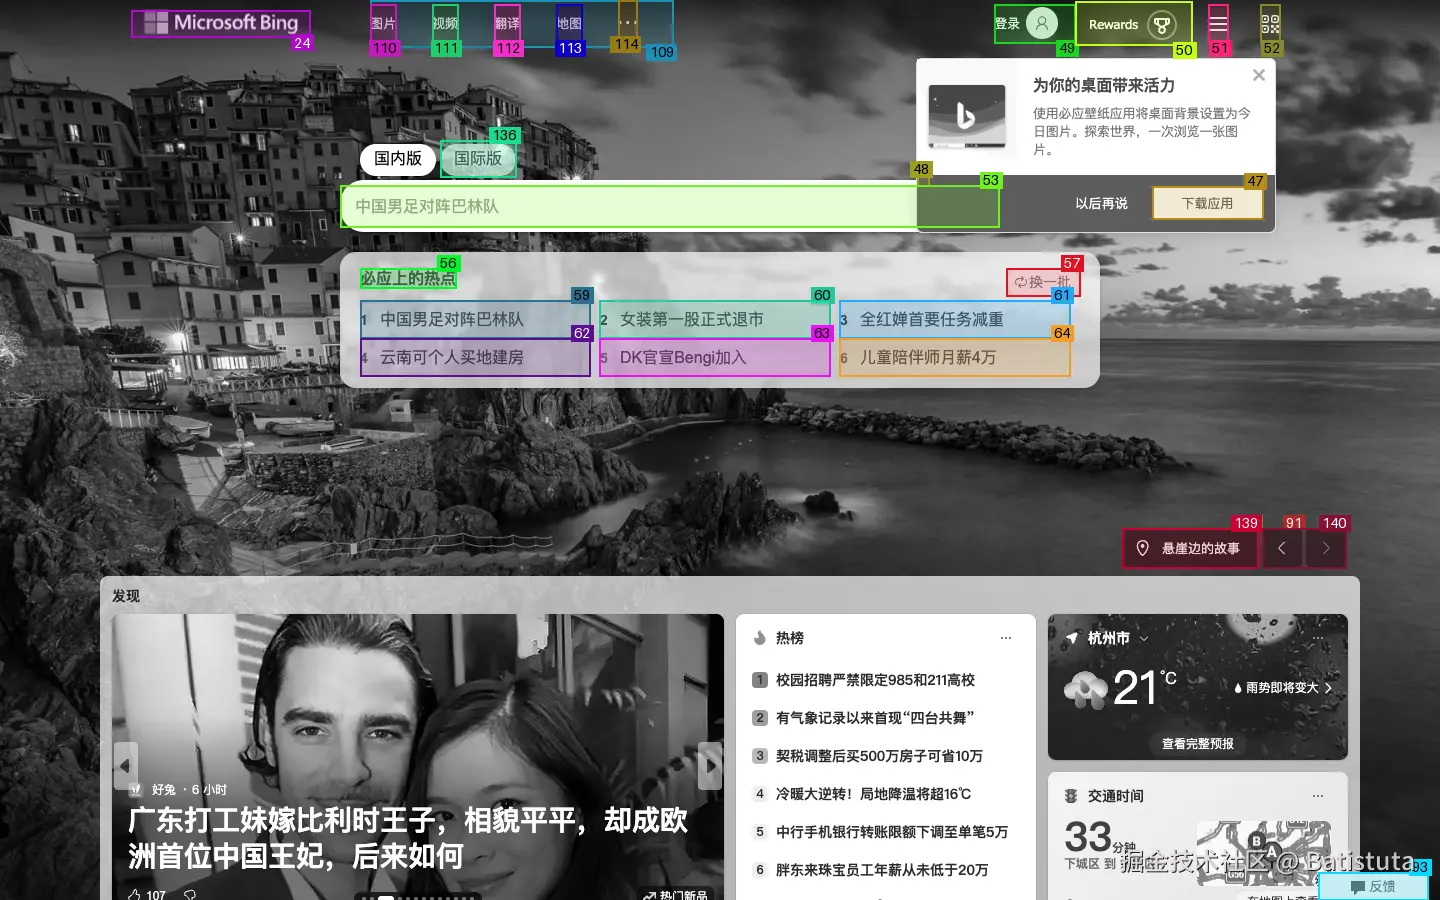Click the traffic route map thumbnail
Screen dimensions: 1440x900
(1264, 852)
